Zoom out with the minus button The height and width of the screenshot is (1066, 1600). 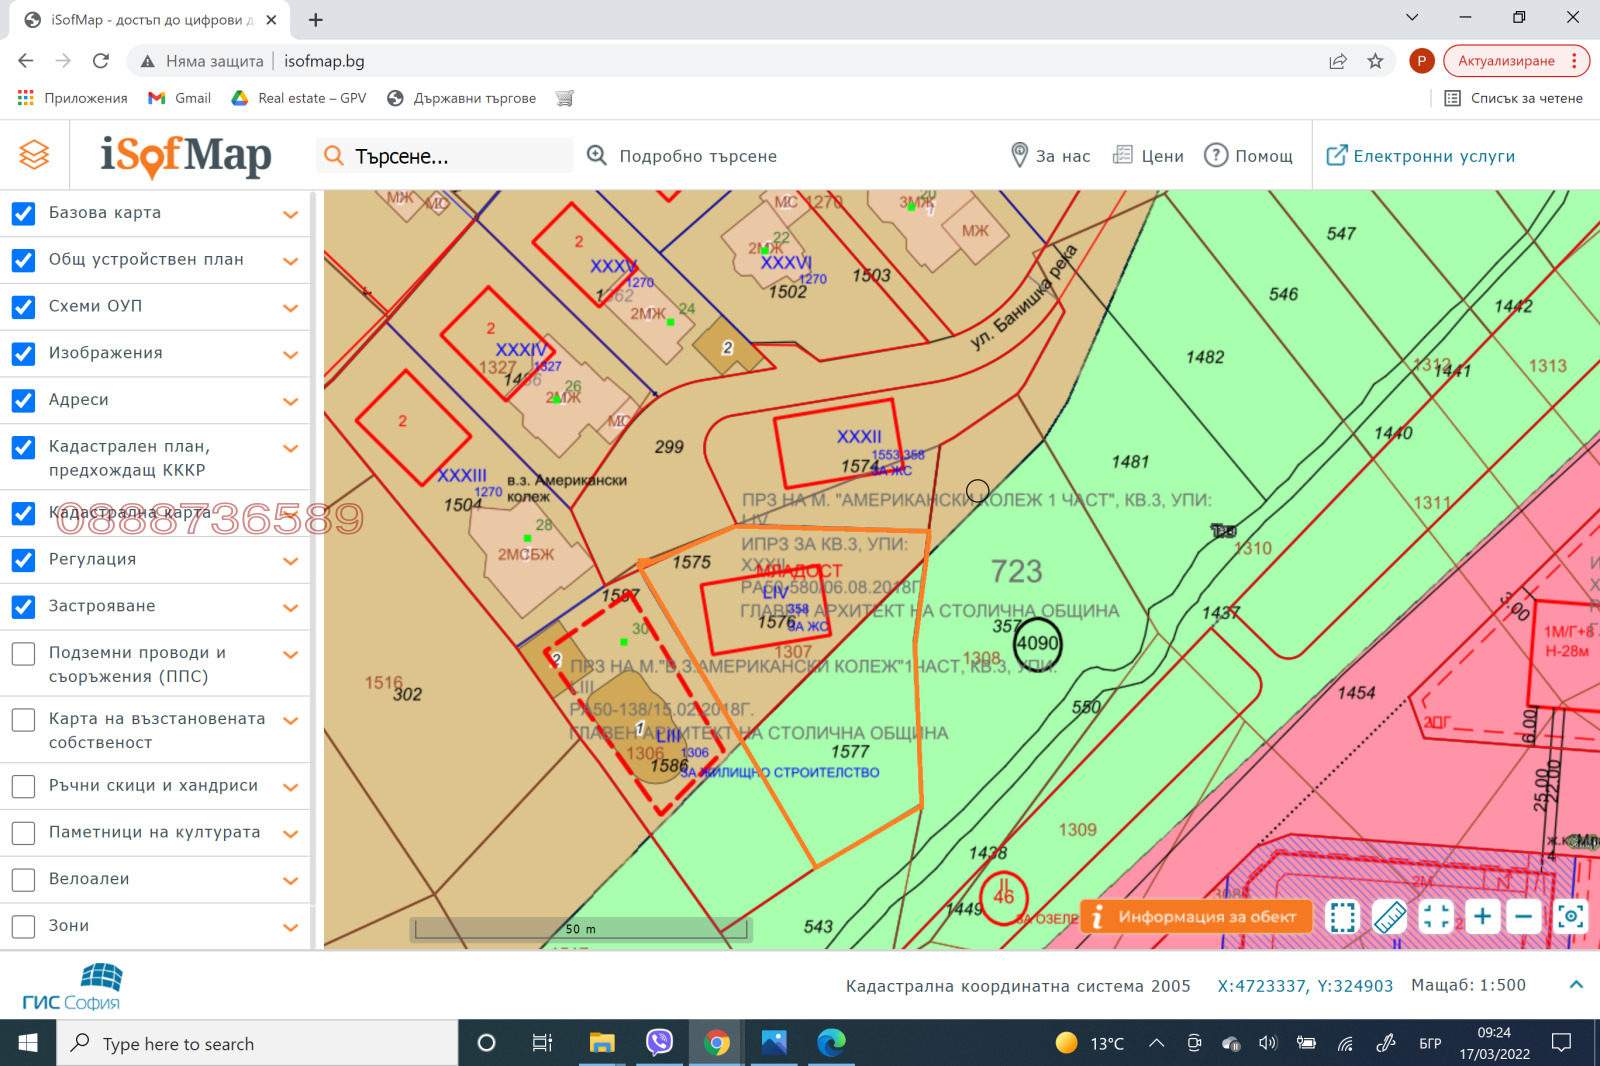(1524, 916)
